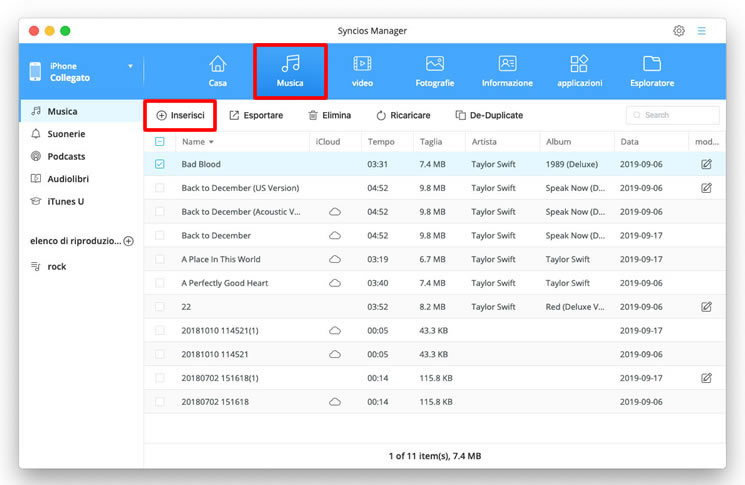Go to the Fotografie tab

coord(435,71)
